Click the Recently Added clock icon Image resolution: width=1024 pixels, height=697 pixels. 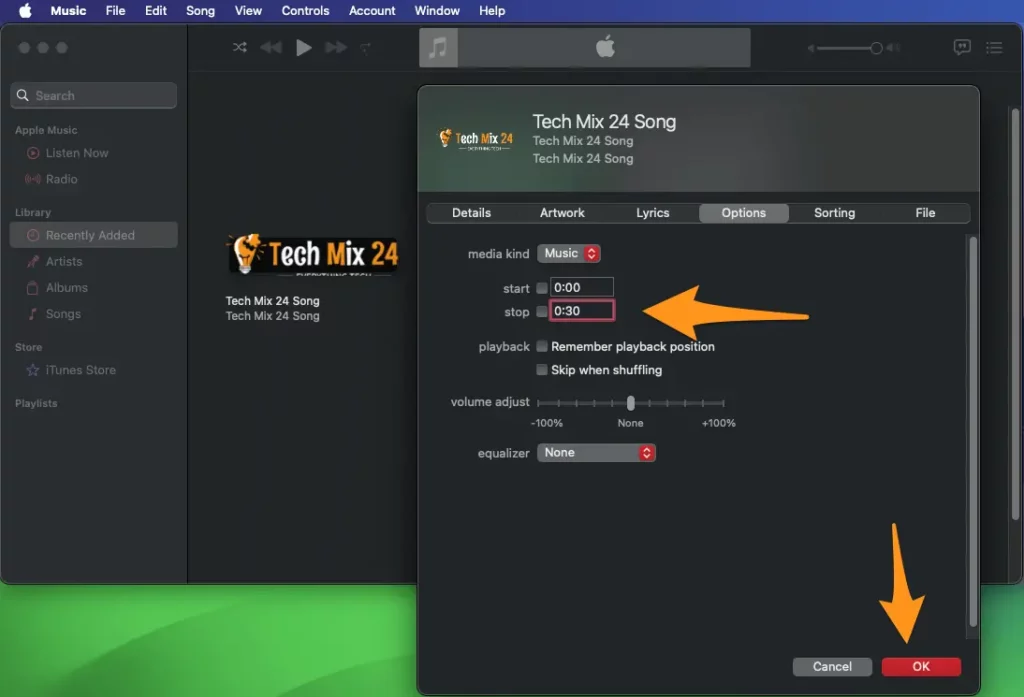pos(33,235)
